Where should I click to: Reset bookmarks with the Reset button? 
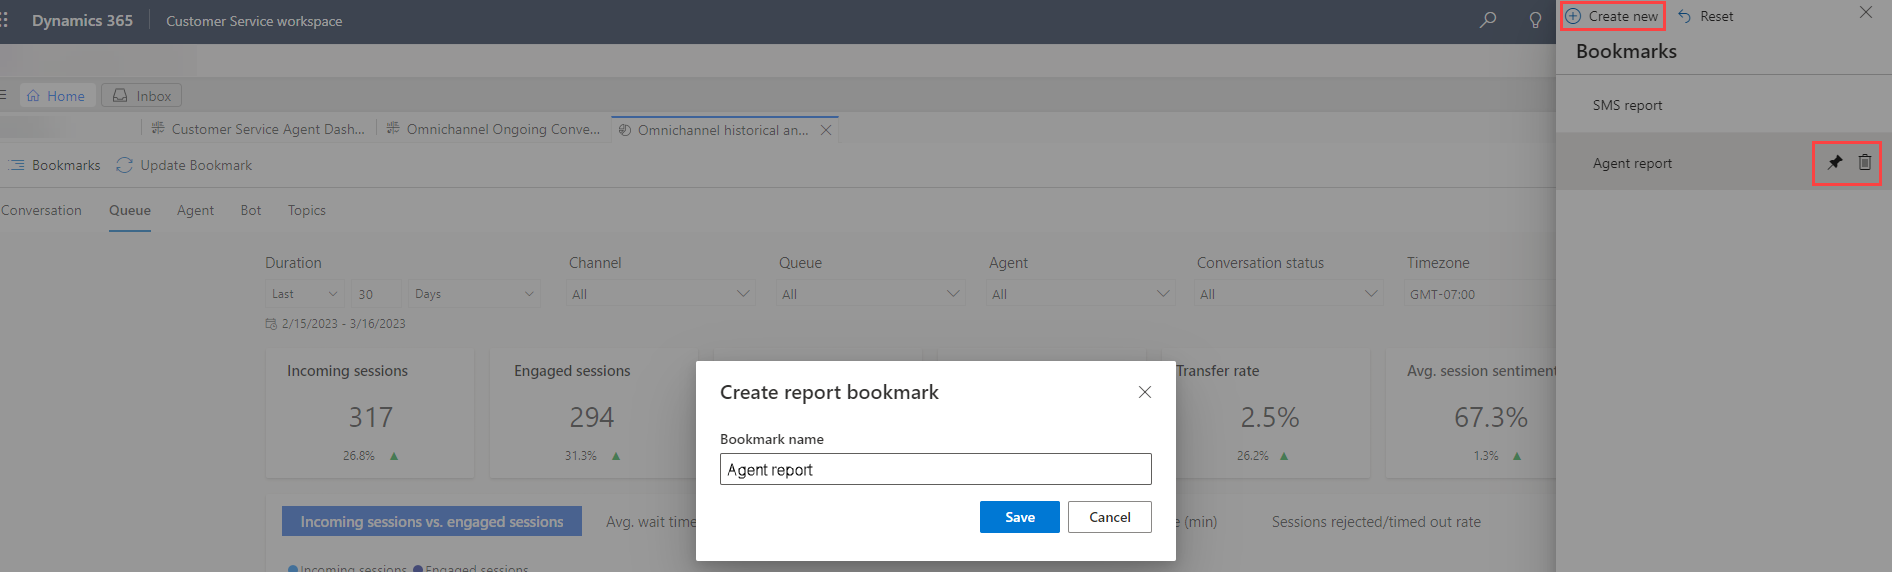(x=1706, y=16)
